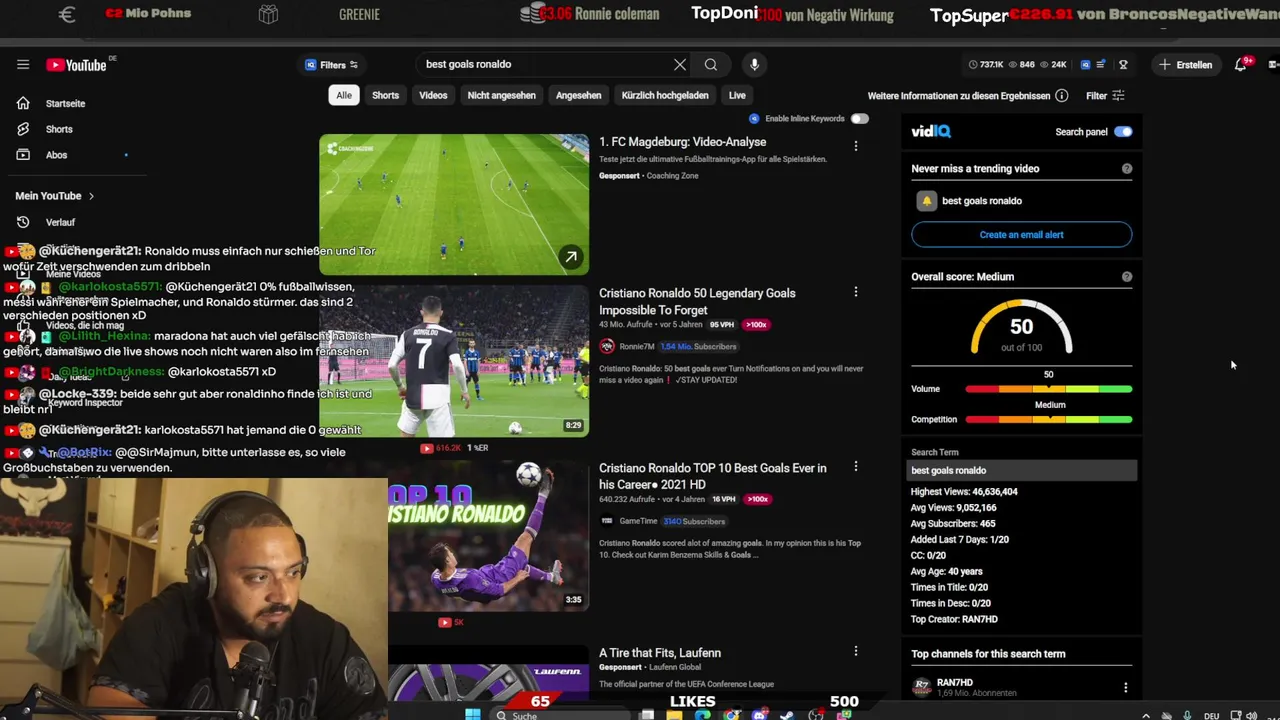Open help icon beside Overall score: Medium
This screenshot has height=720, width=1280.
(1127, 277)
